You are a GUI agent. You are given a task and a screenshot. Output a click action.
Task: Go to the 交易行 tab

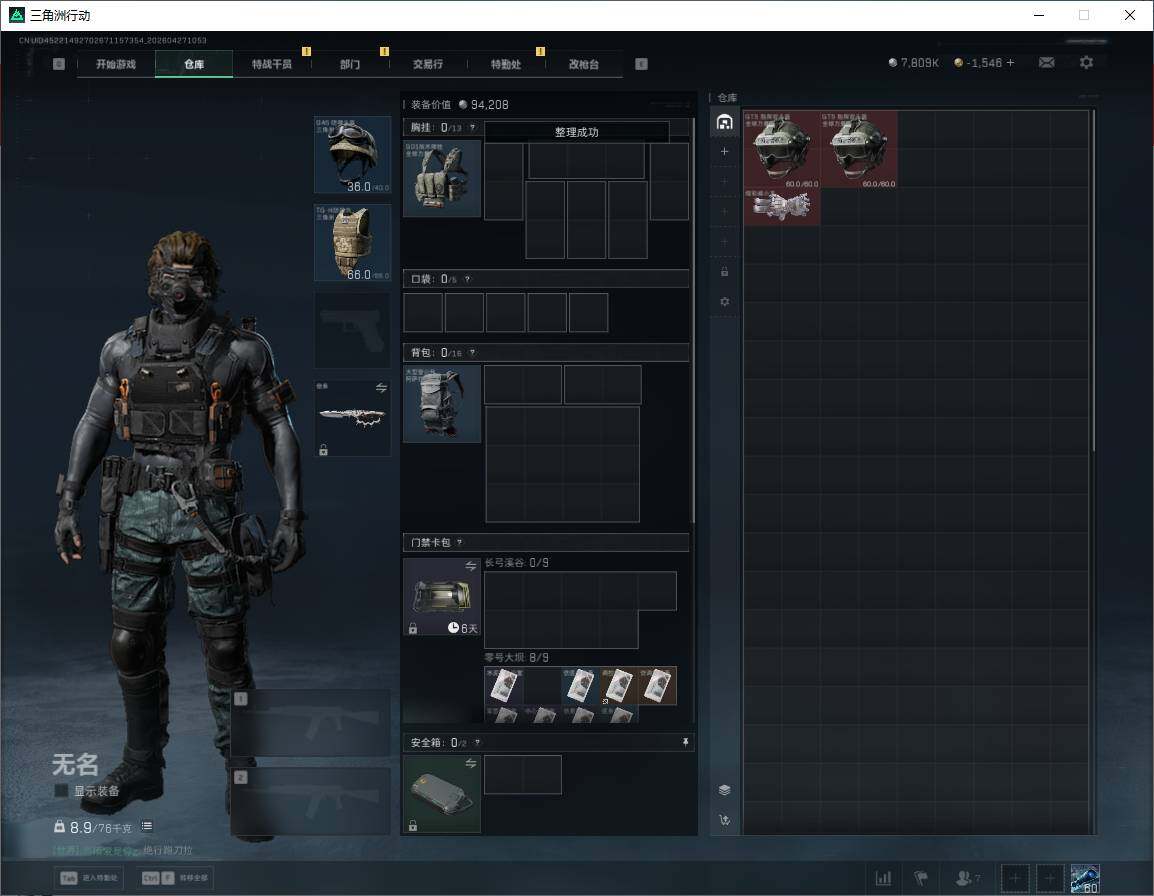pos(428,64)
